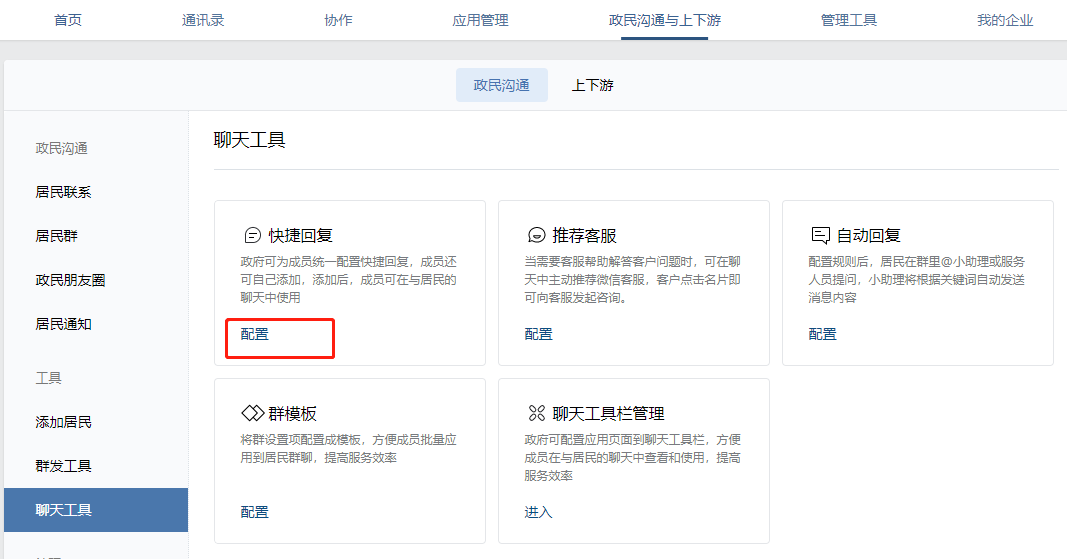Select 聊天工具 in the sidebar
This screenshot has width=1067, height=559.
coord(96,510)
